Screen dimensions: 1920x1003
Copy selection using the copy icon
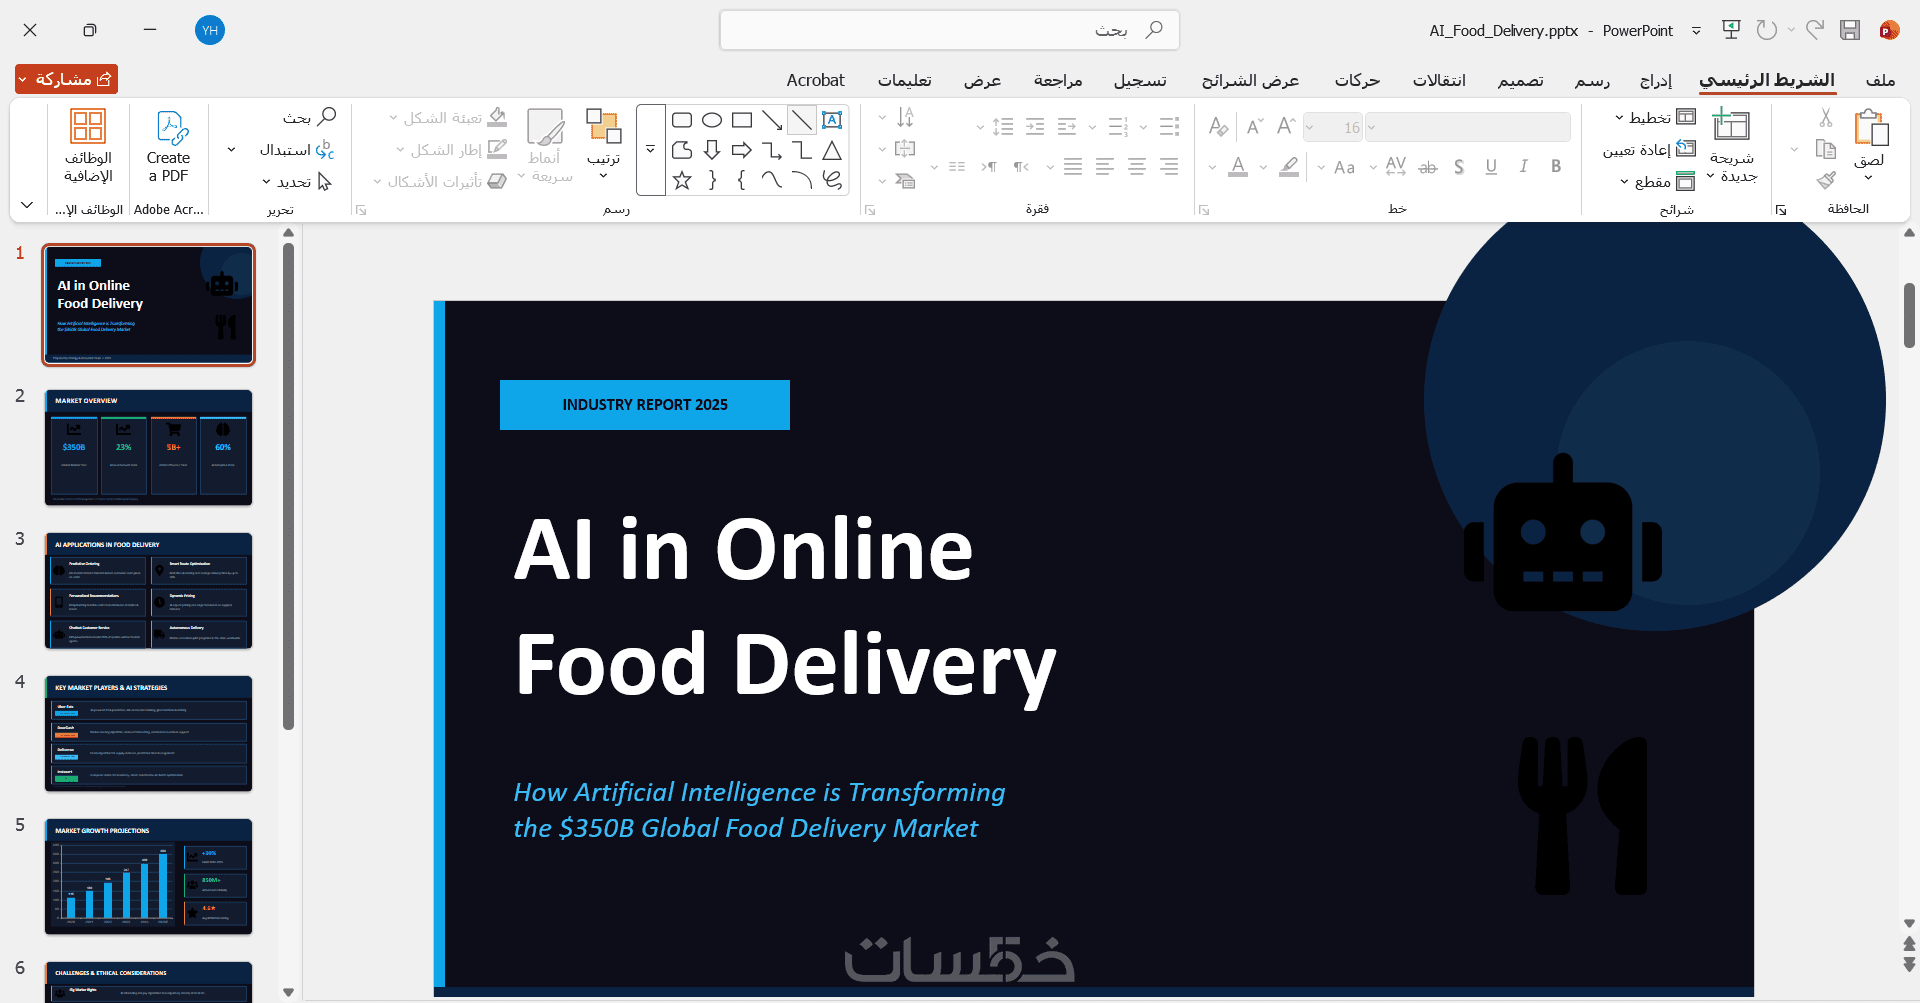coord(1826,150)
